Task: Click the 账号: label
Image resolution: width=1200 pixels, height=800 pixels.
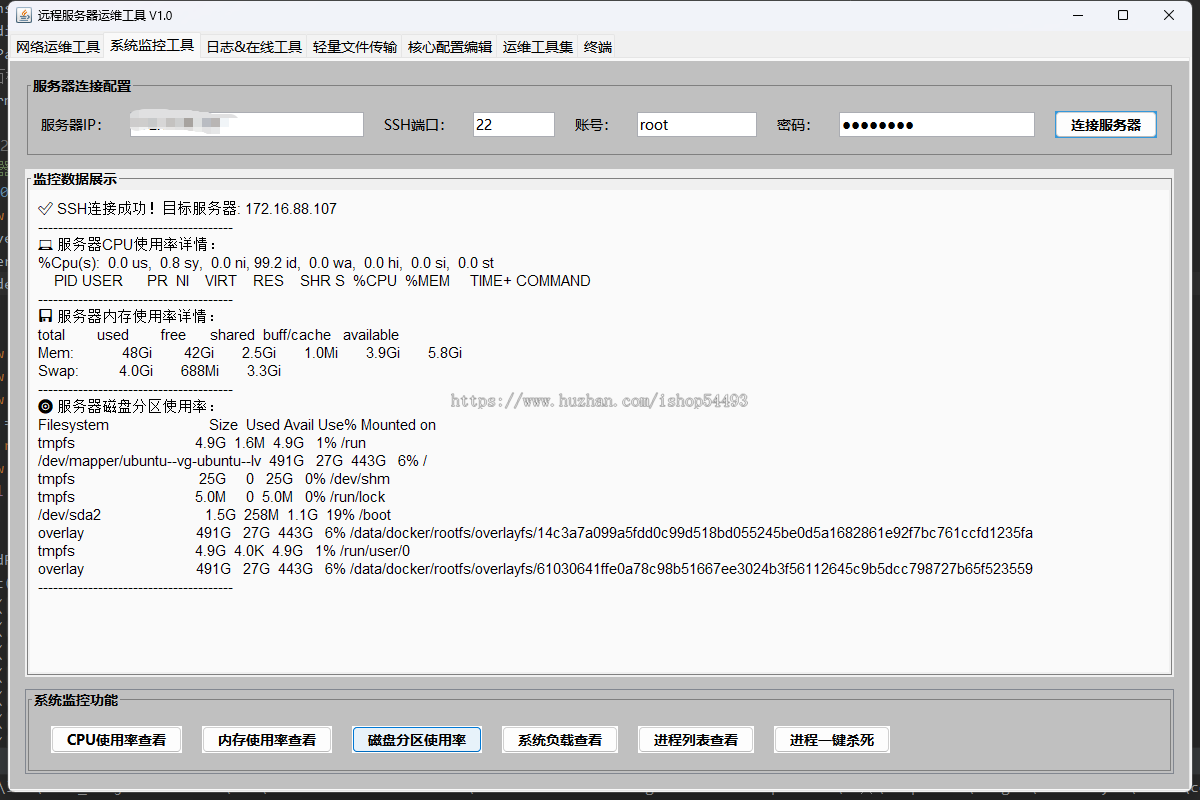Action: [x=592, y=125]
